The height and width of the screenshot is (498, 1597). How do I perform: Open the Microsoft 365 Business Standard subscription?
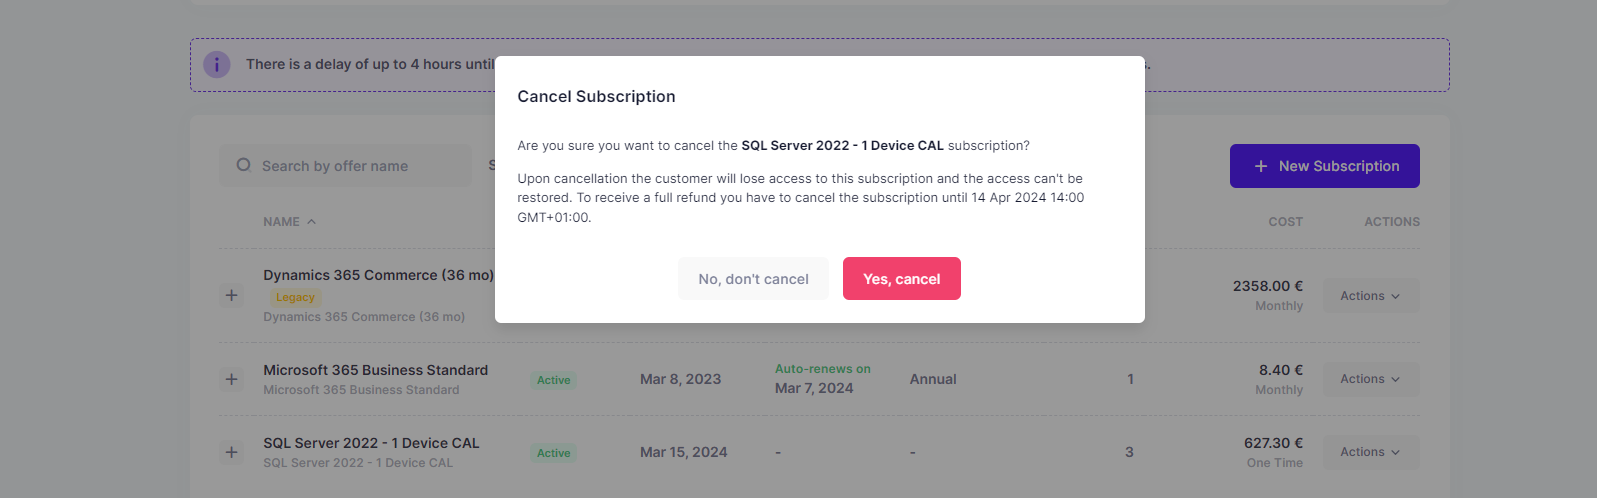pyautogui.click(x=375, y=370)
